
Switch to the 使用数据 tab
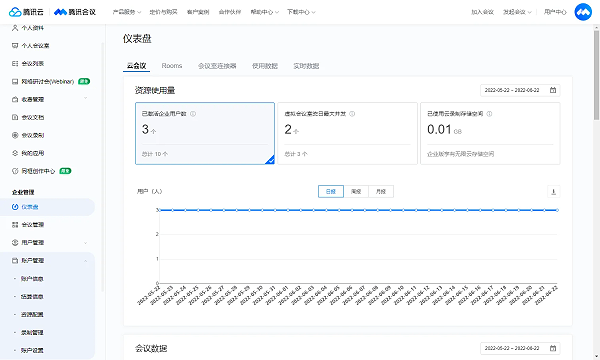click(265, 66)
